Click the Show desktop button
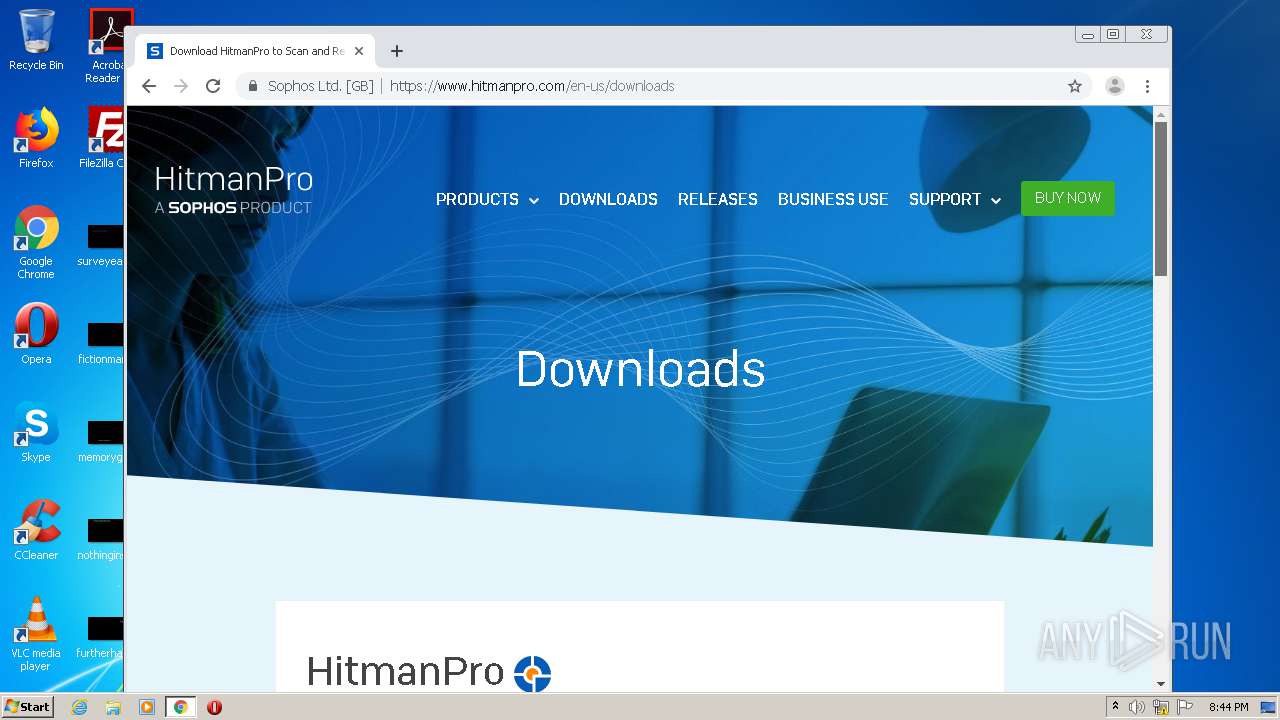This screenshot has width=1280, height=720. [1268, 707]
